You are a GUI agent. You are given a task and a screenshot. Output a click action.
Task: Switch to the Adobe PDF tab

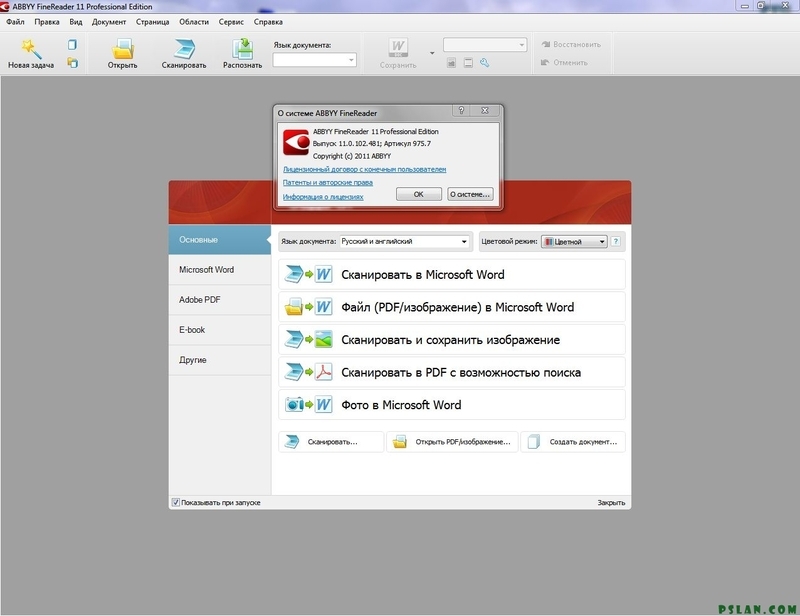pyautogui.click(x=199, y=300)
